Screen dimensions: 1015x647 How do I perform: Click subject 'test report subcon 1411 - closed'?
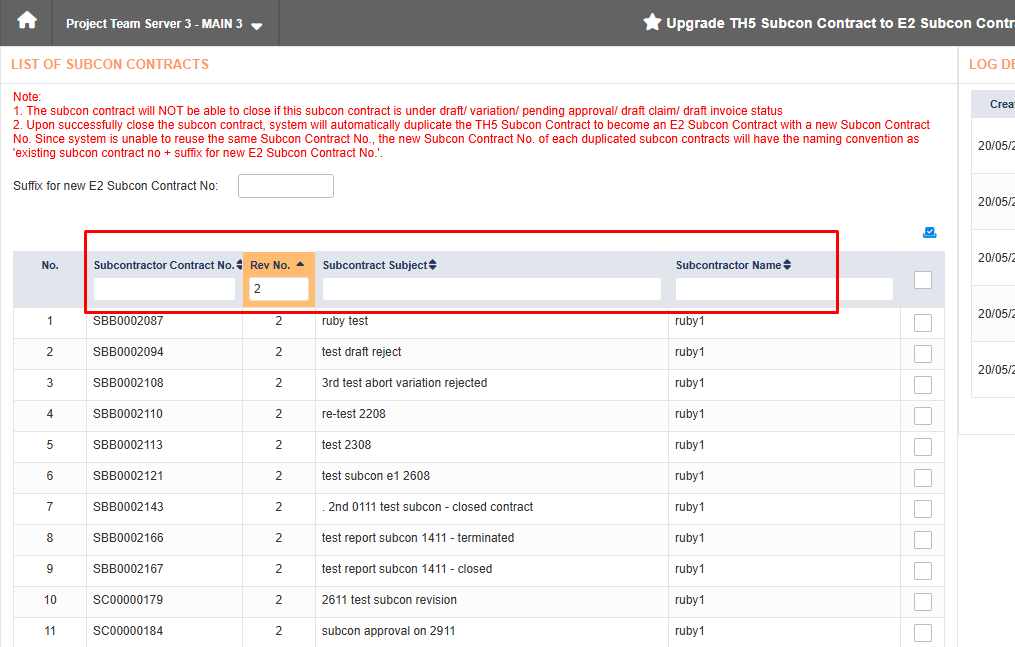click(407, 569)
